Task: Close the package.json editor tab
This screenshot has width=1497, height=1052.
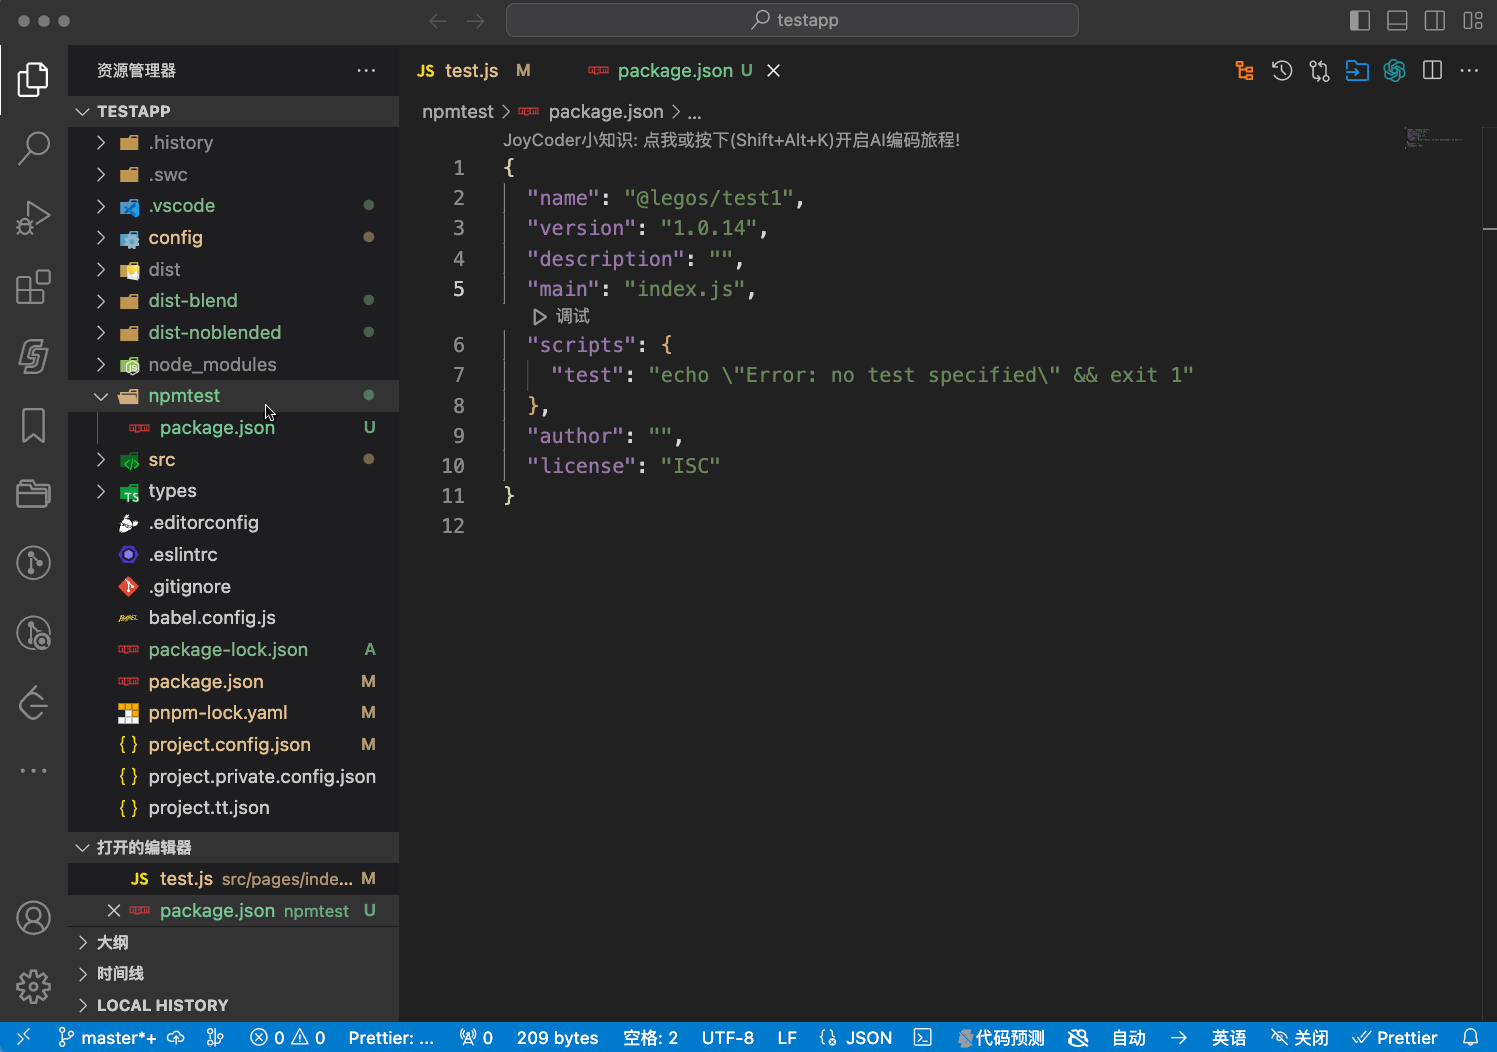Action: [773, 70]
